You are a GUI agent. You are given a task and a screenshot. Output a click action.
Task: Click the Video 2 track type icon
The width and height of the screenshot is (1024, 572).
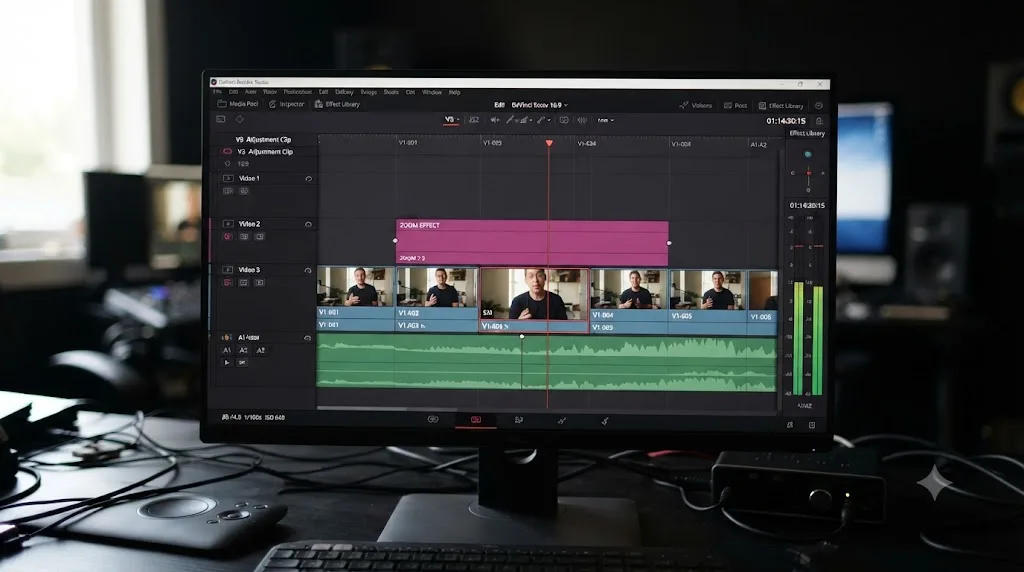[228, 224]
